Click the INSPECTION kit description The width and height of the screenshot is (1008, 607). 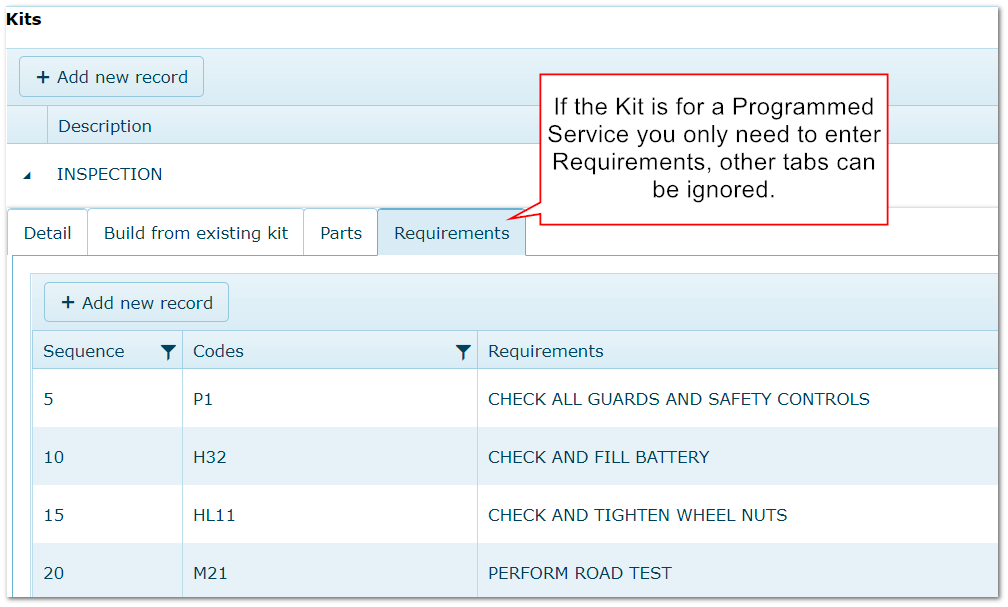pyautogui.click(x=109, y=174)
